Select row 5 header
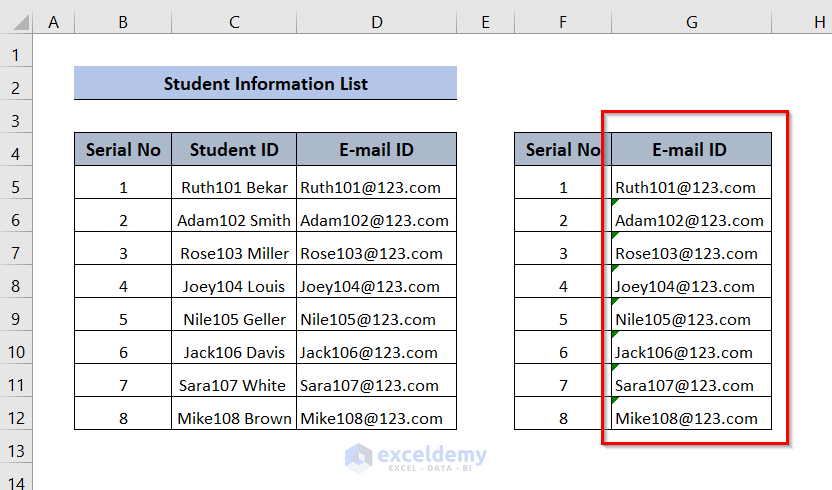The image size is (832, 490). [x=17, y=187]
